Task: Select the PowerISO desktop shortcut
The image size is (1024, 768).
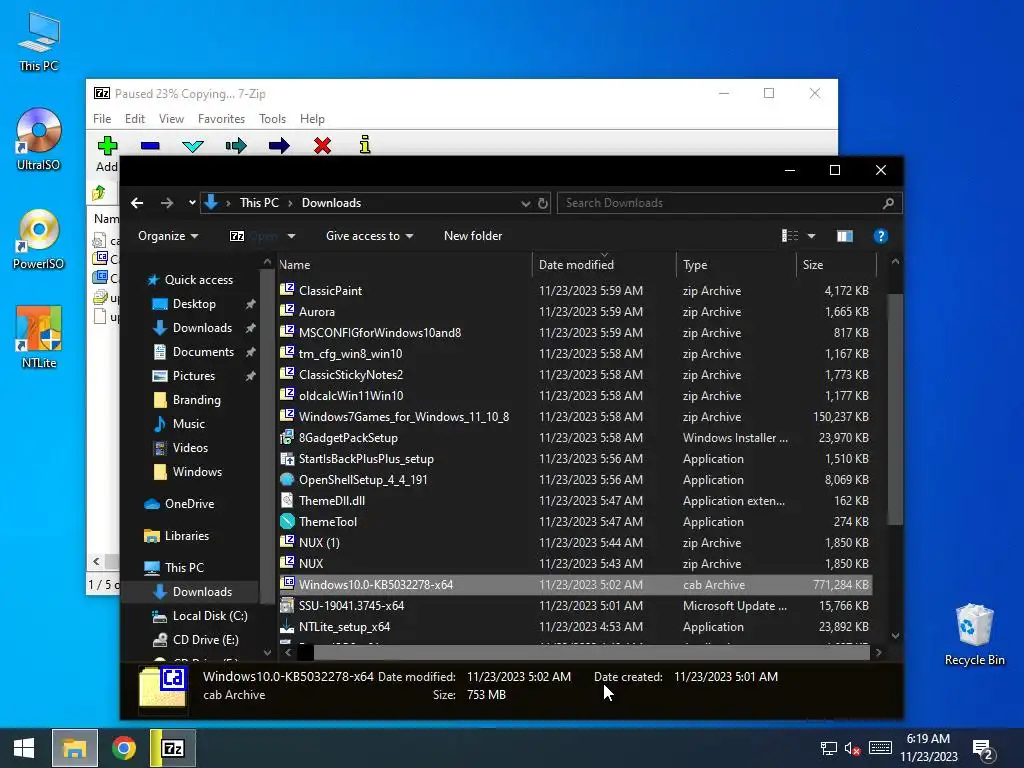Action: coord(39,240)
